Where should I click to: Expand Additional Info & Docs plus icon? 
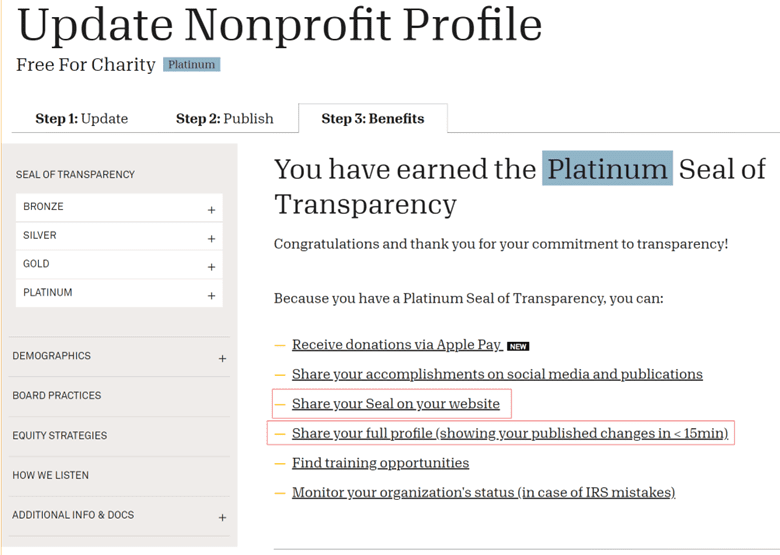[x=222, y=518]
